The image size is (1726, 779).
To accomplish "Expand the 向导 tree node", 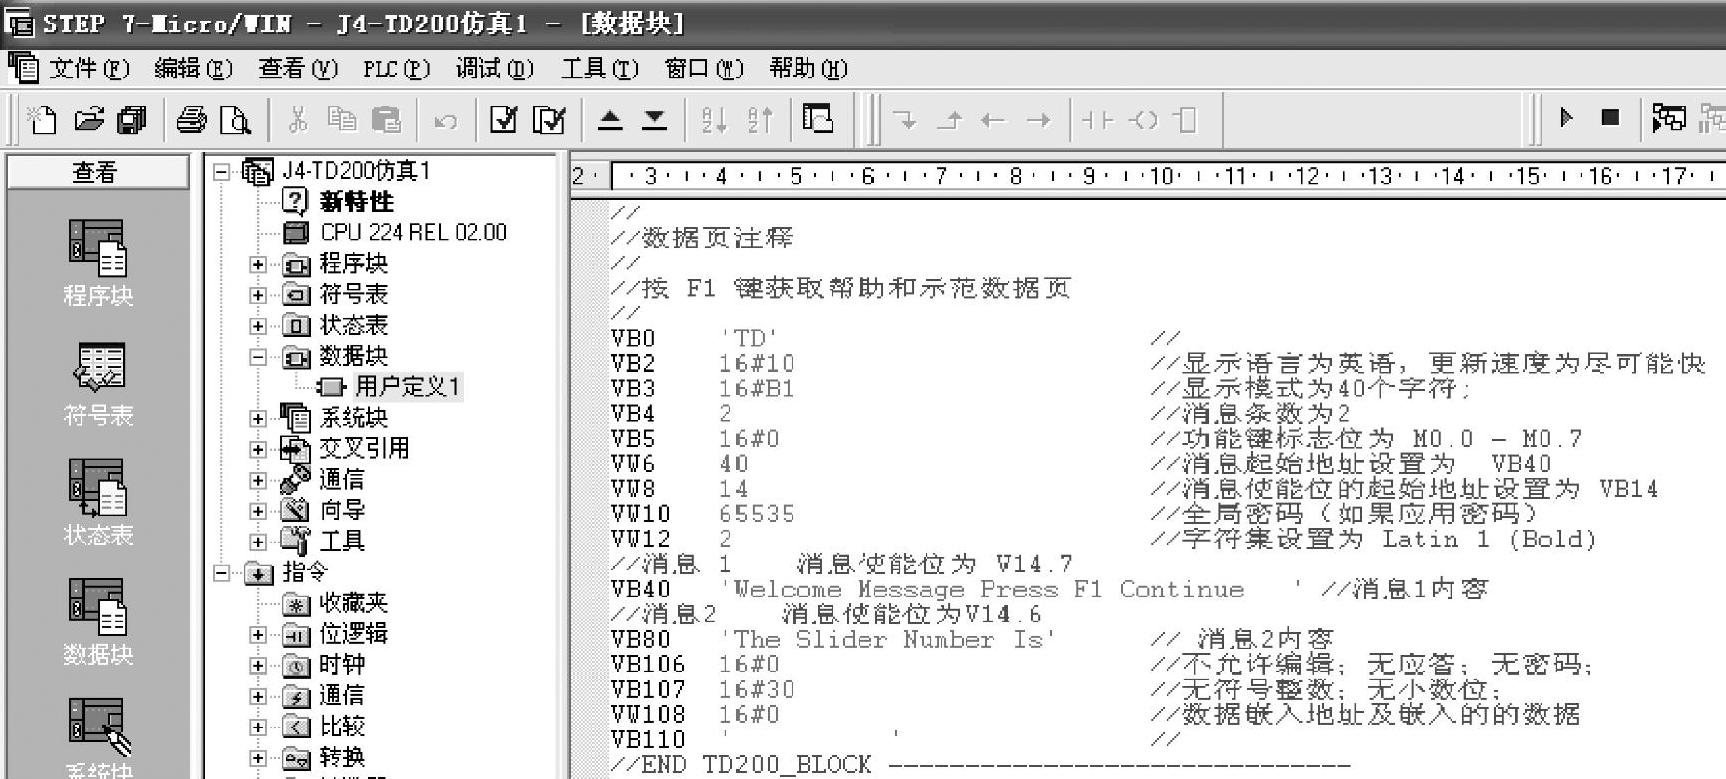I will click(258, 511).
